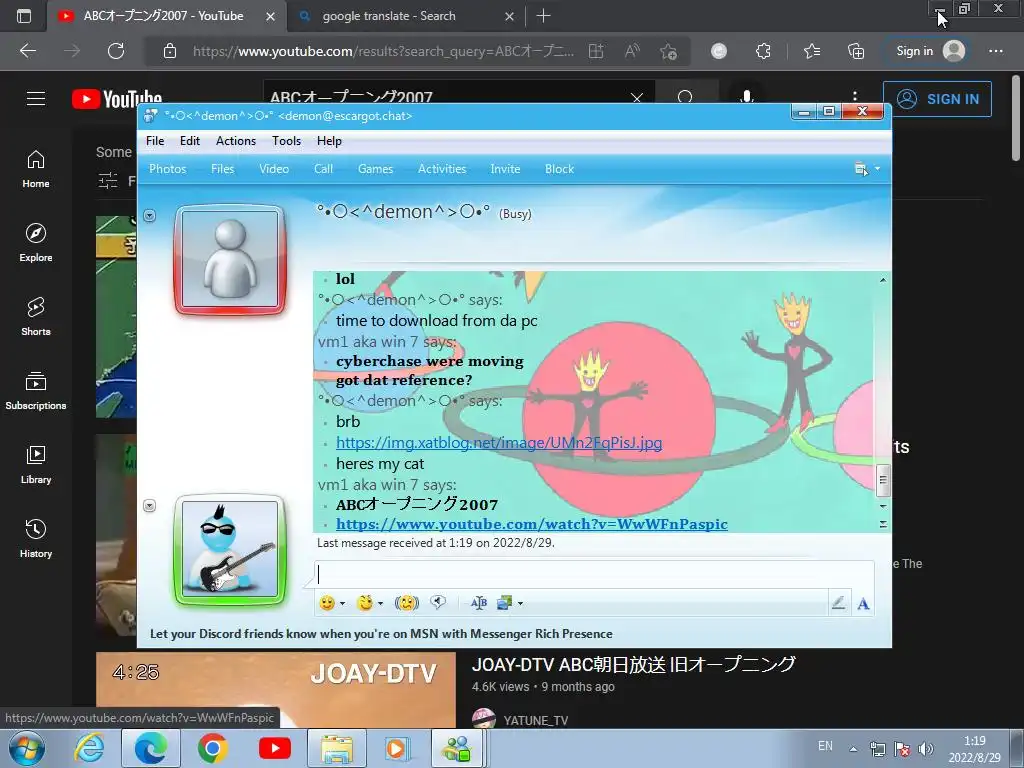Start a Video call from toolbar
Viewport: 1024px width, 768px height.
click(x=274, y=169)
